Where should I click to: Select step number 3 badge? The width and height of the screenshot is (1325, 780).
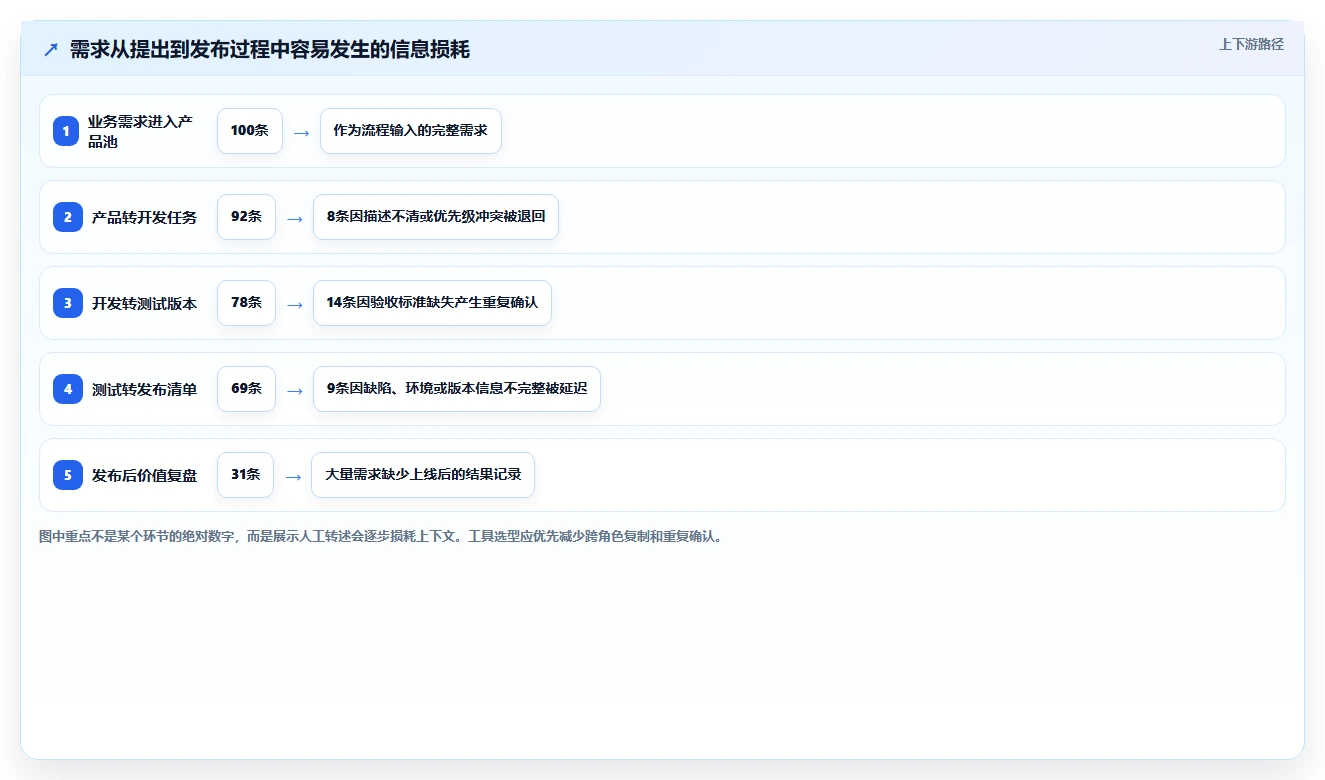pos(68,303)
